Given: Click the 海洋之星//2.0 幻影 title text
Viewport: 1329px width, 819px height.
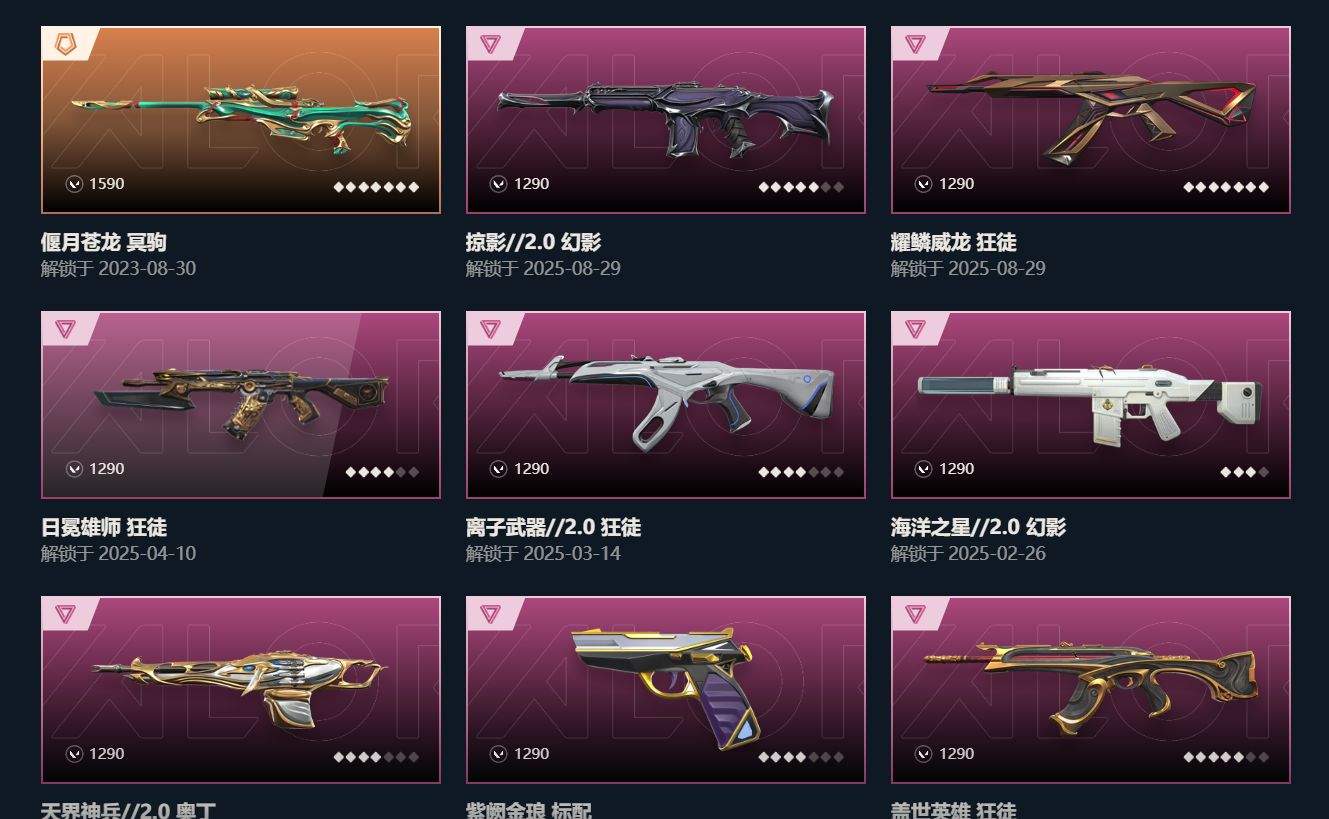Looking at the screenshot, I should (x=978, y=527).
